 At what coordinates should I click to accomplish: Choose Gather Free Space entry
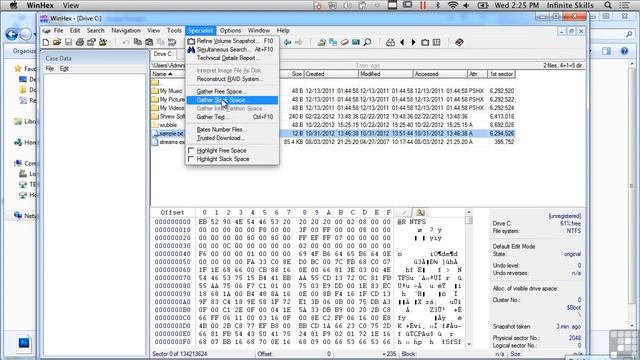(232, 91)
